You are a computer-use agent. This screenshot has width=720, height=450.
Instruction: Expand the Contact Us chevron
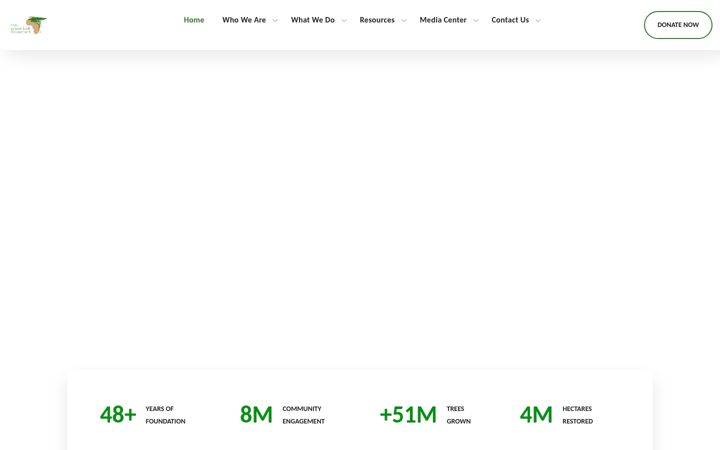point(538,21)
